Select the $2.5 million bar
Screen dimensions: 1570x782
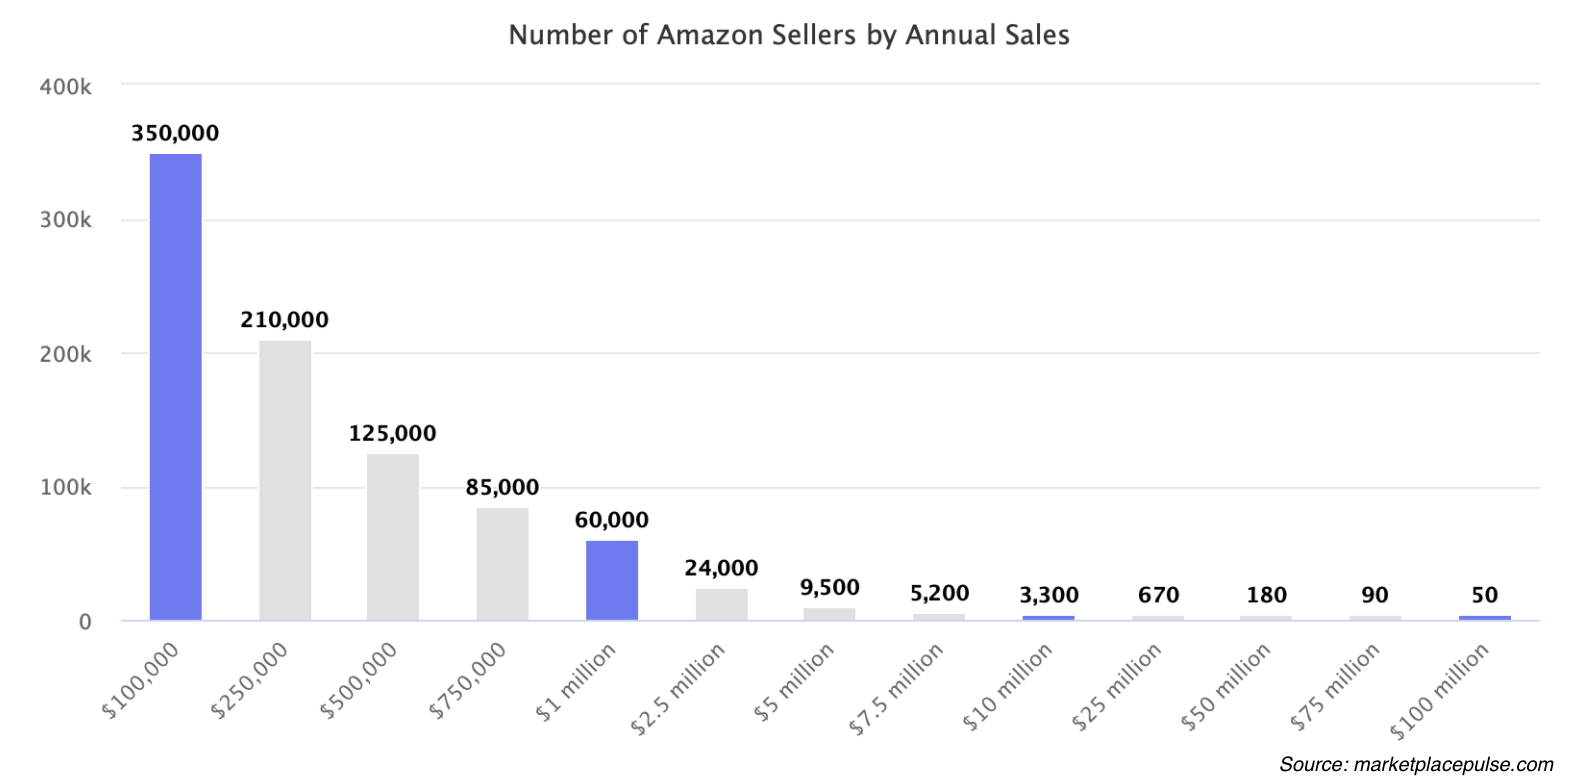(721, 604)
